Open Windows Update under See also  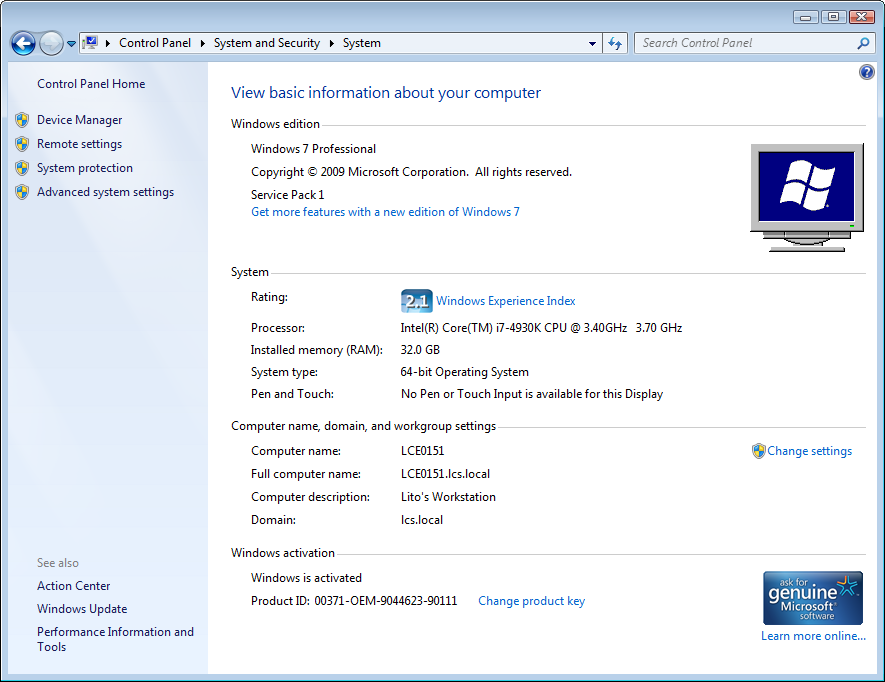[x=82, y=609]
